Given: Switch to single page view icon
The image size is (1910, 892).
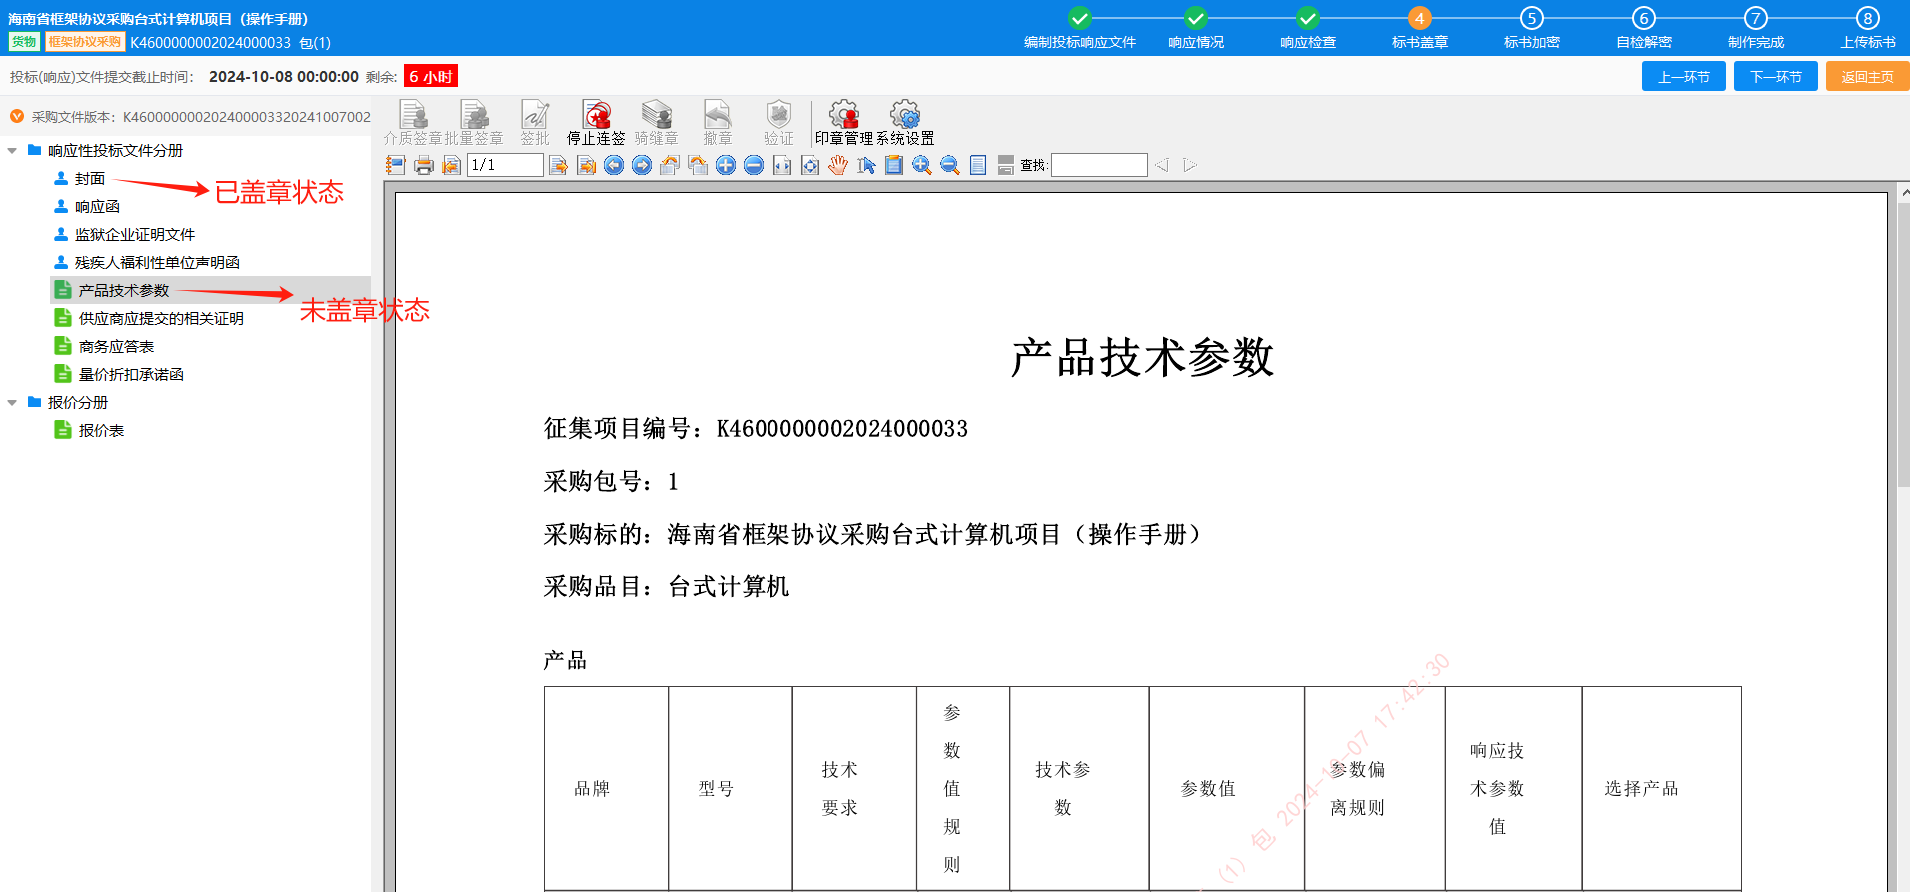Looking at the screenshot, I should pyautogui.click(x=978, y=165).
